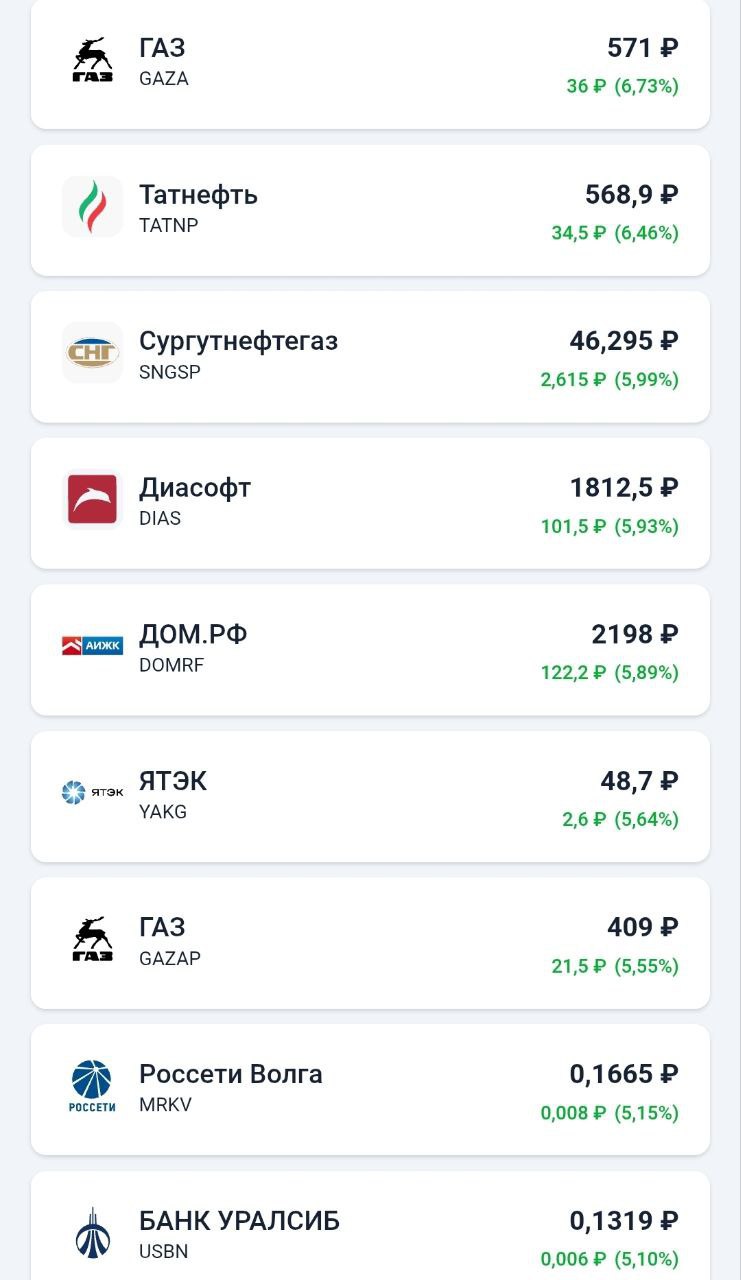This screenshot has width=741, height=1280.
Task: Open the Россети Волга logo
Action: coord(92,1087)
